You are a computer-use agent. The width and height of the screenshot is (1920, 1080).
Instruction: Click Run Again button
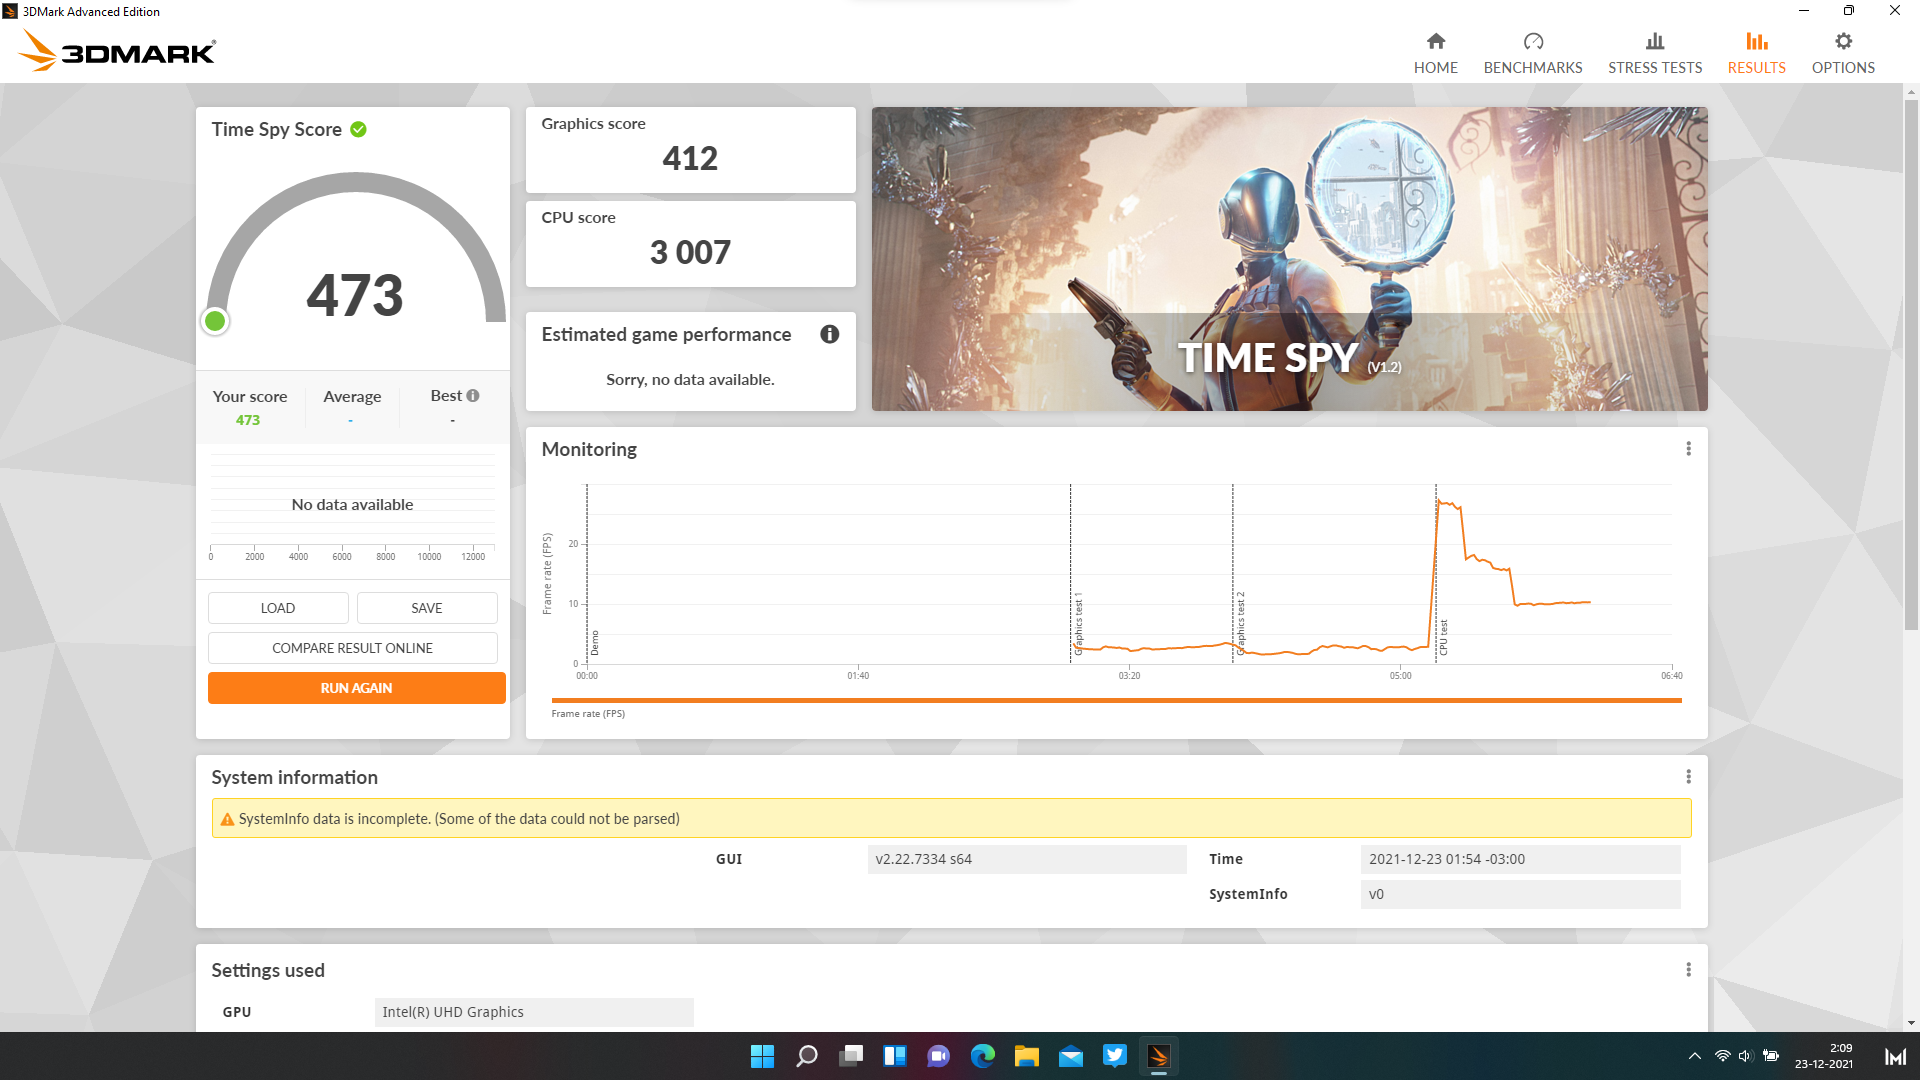click(x=356, y=688)
